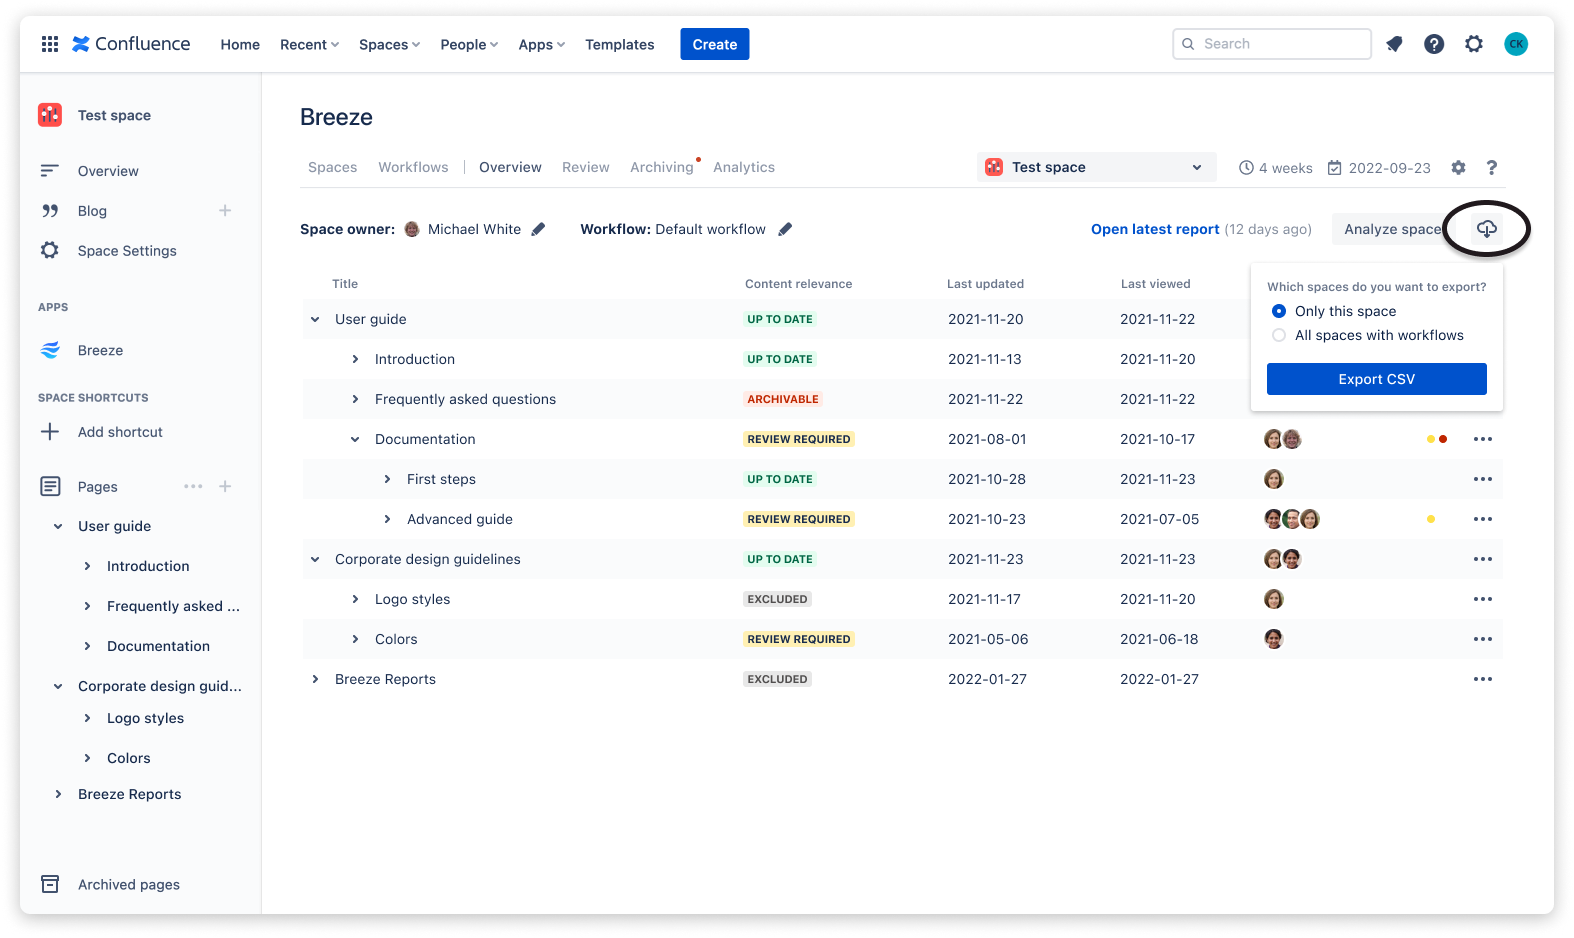The height and width of the screenshot is (938, 1574).
Task: Edit workflow with pencil icon
Action: (x=785, y=229)
